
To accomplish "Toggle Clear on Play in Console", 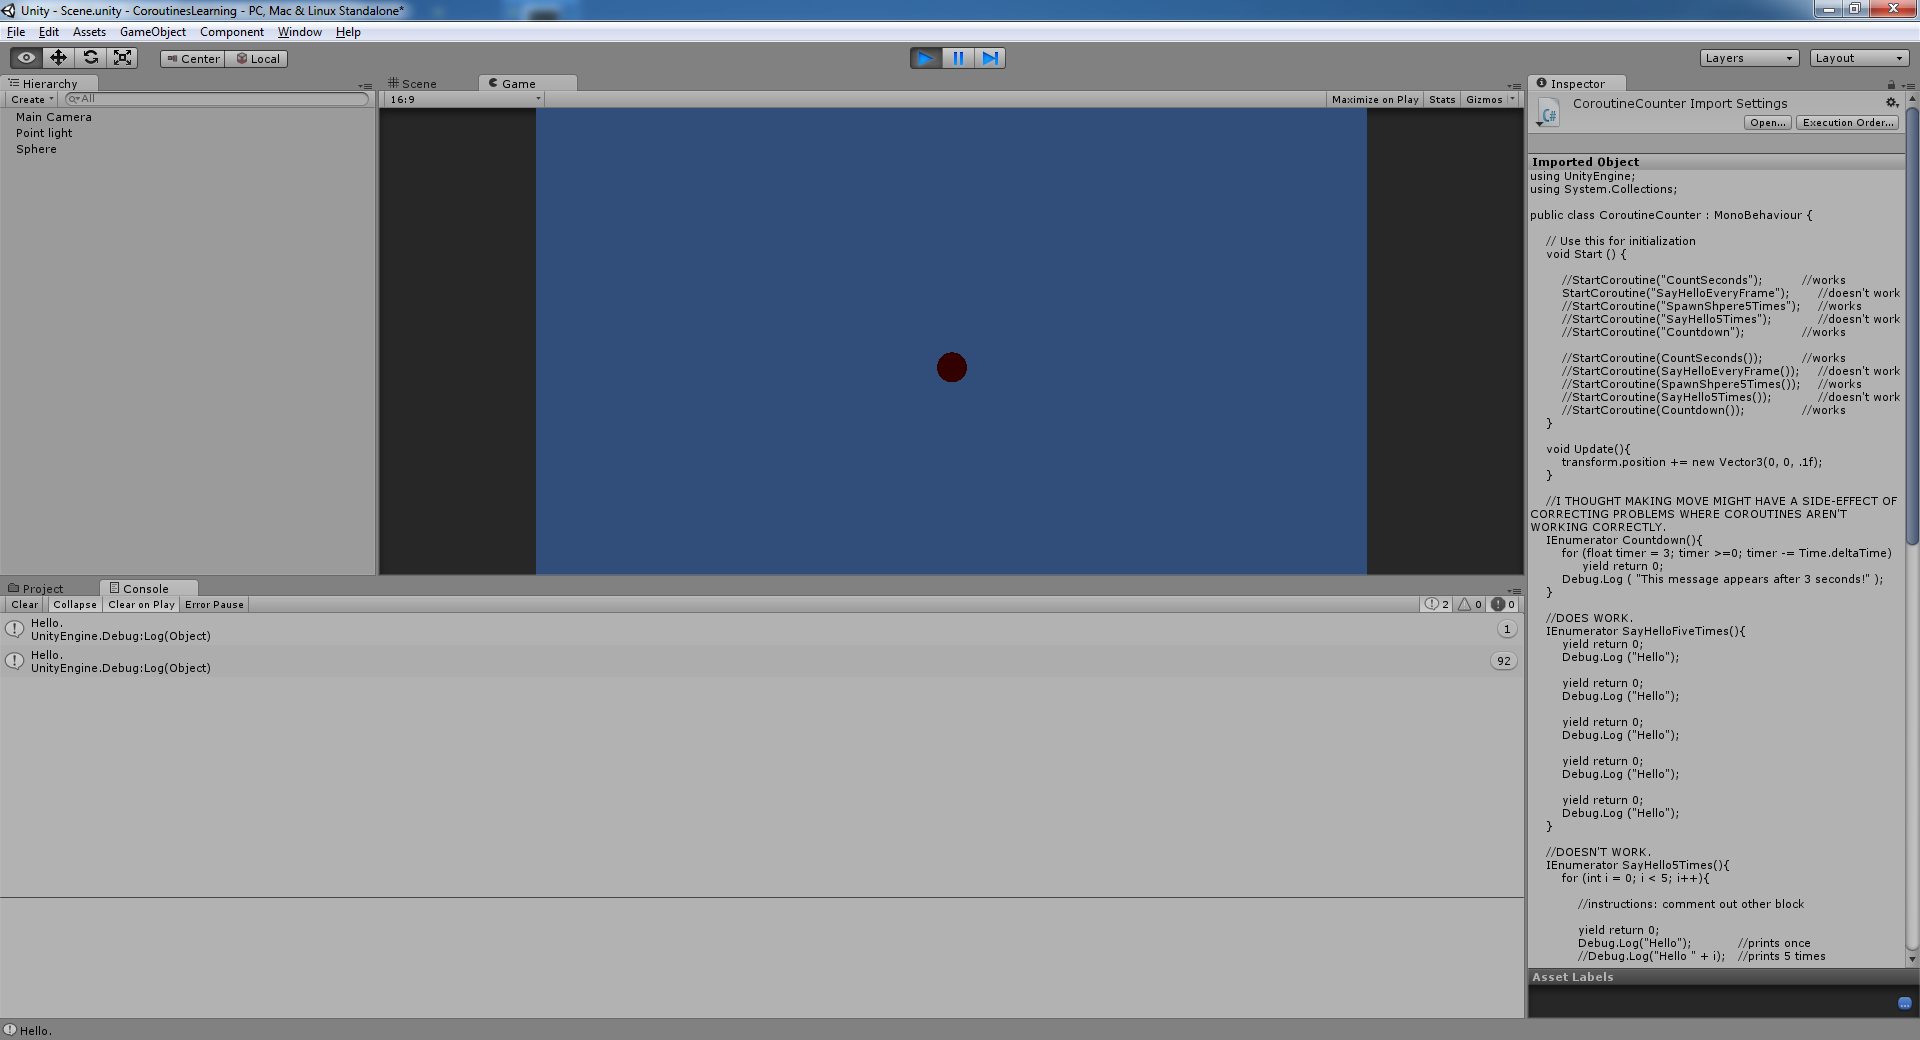I will tap(141, 605).
